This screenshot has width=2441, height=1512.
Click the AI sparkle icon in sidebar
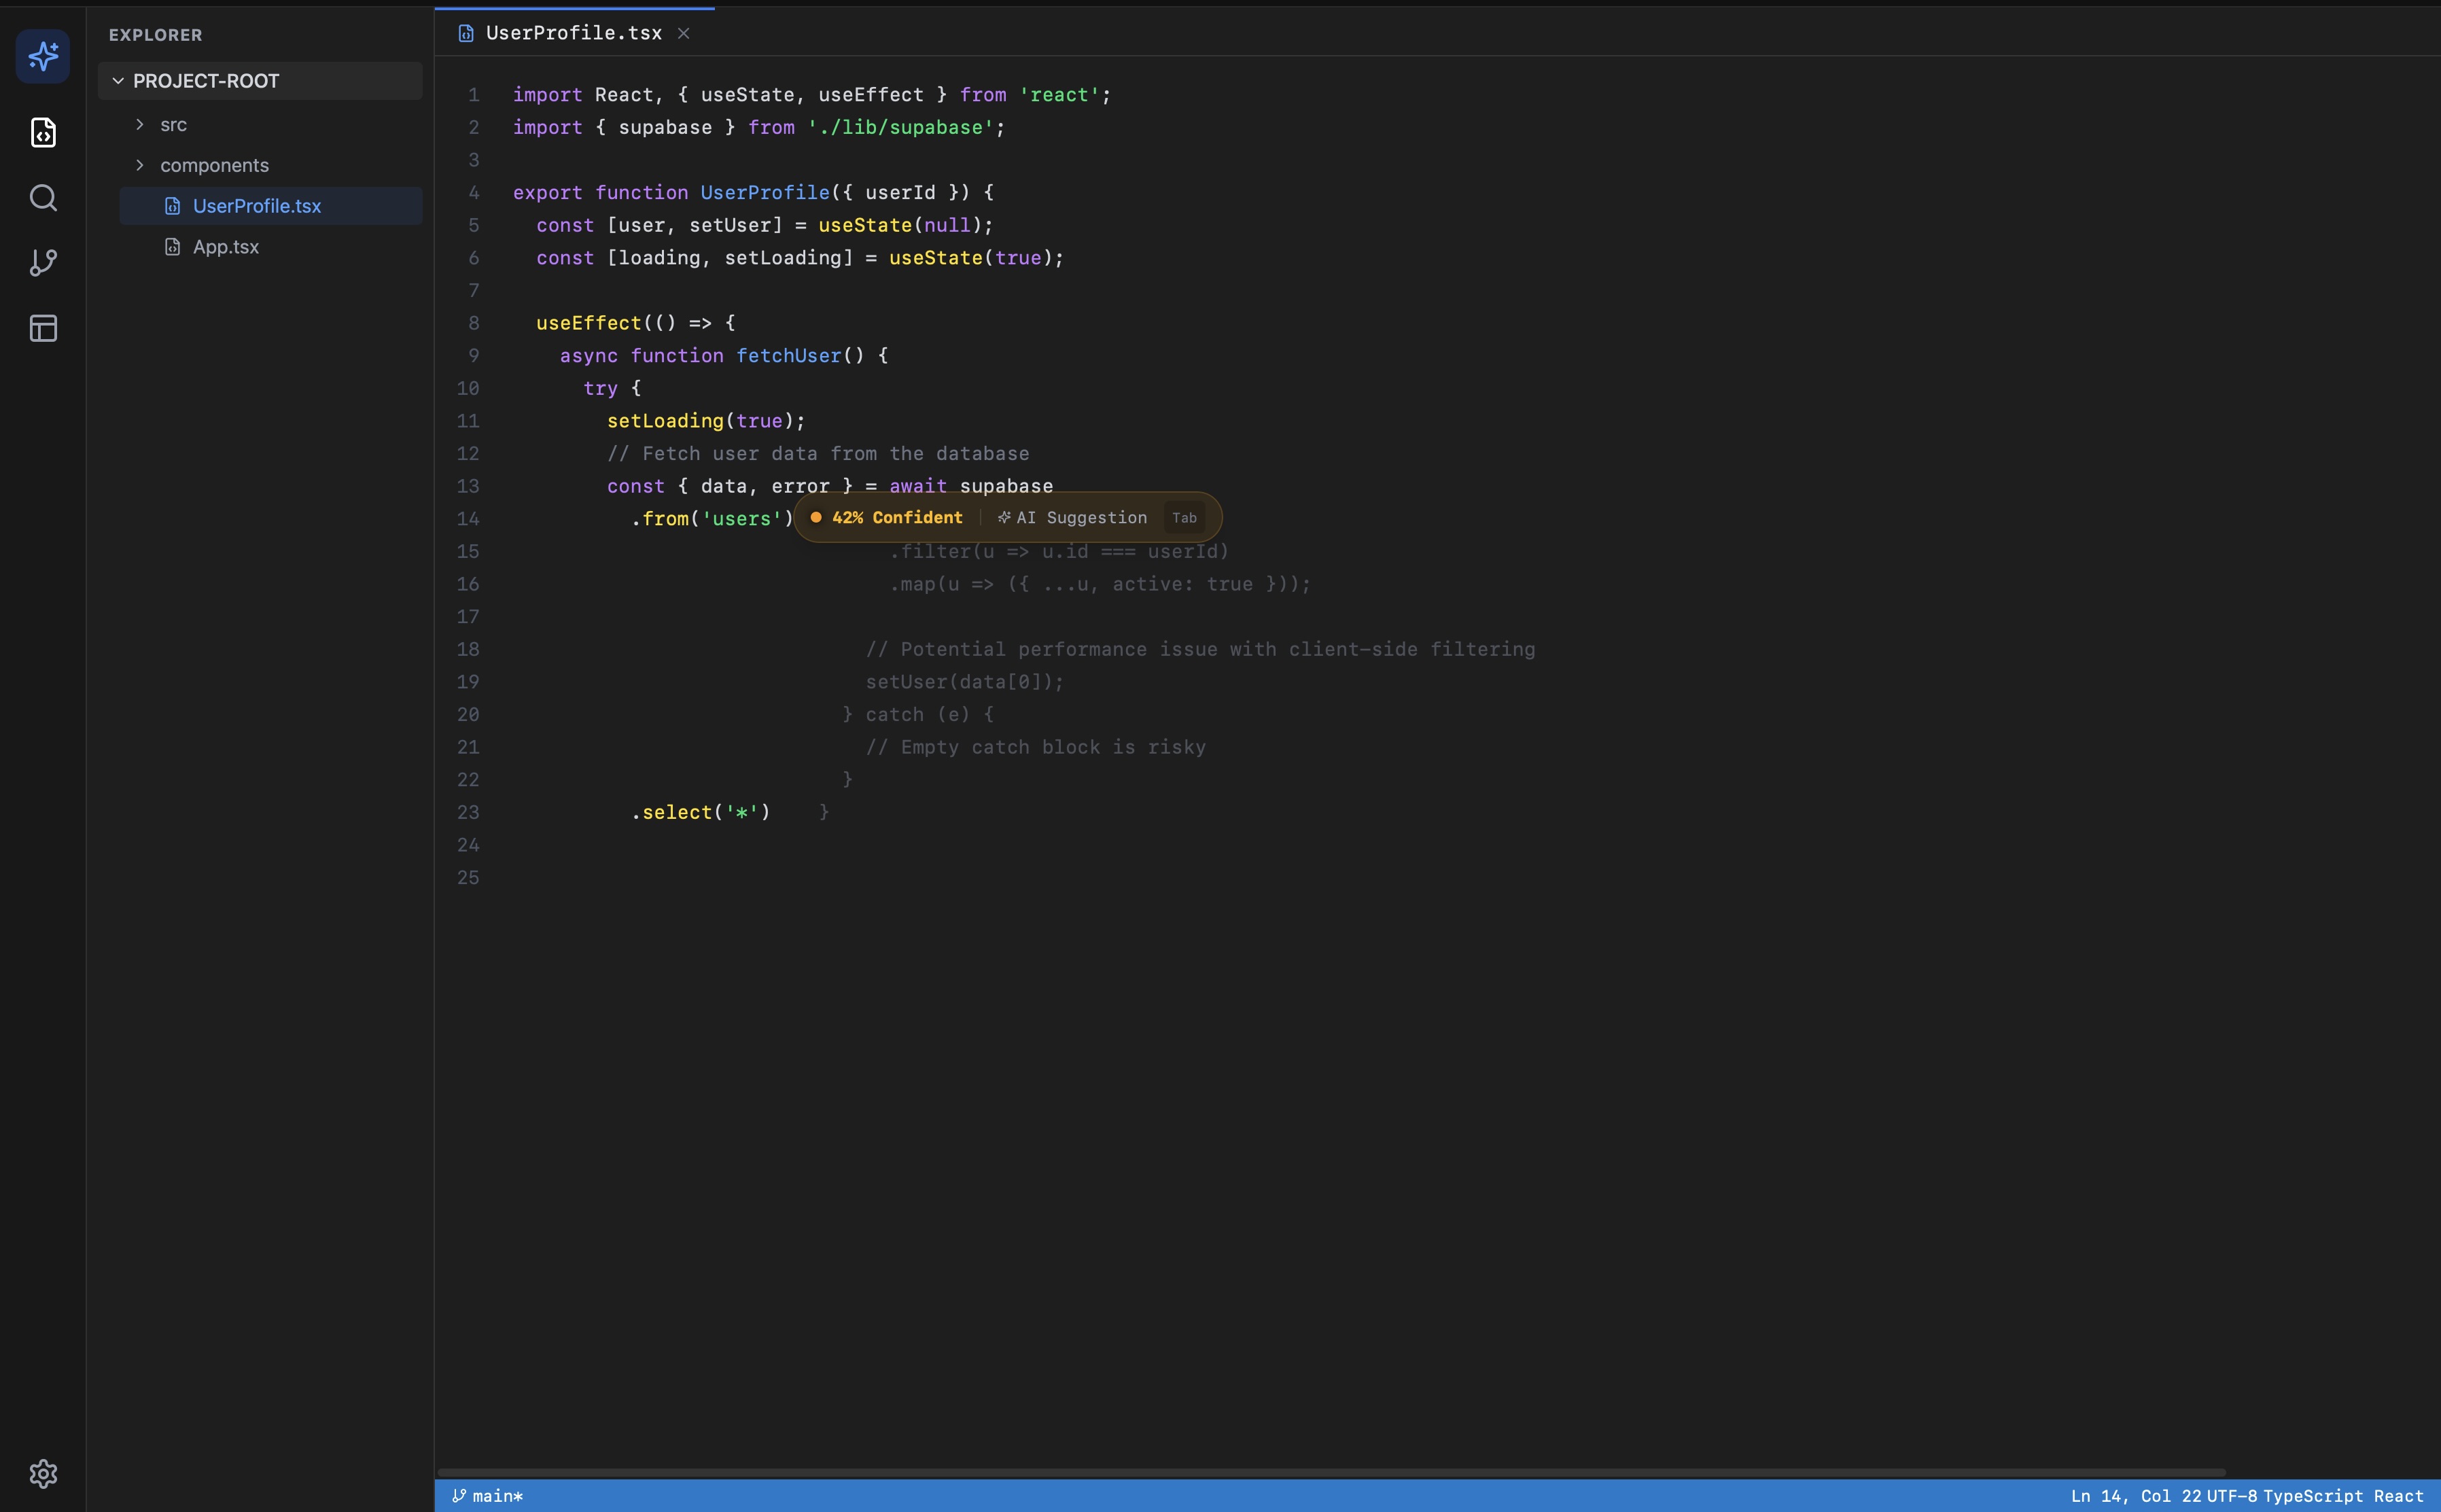(43, 56)
